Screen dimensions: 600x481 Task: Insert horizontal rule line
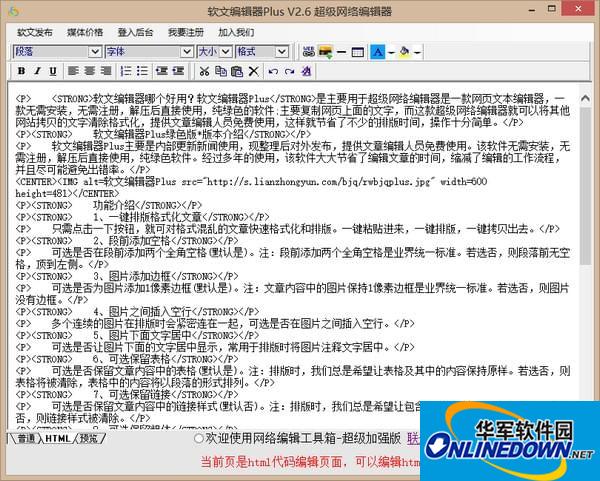tap(342, 52)
